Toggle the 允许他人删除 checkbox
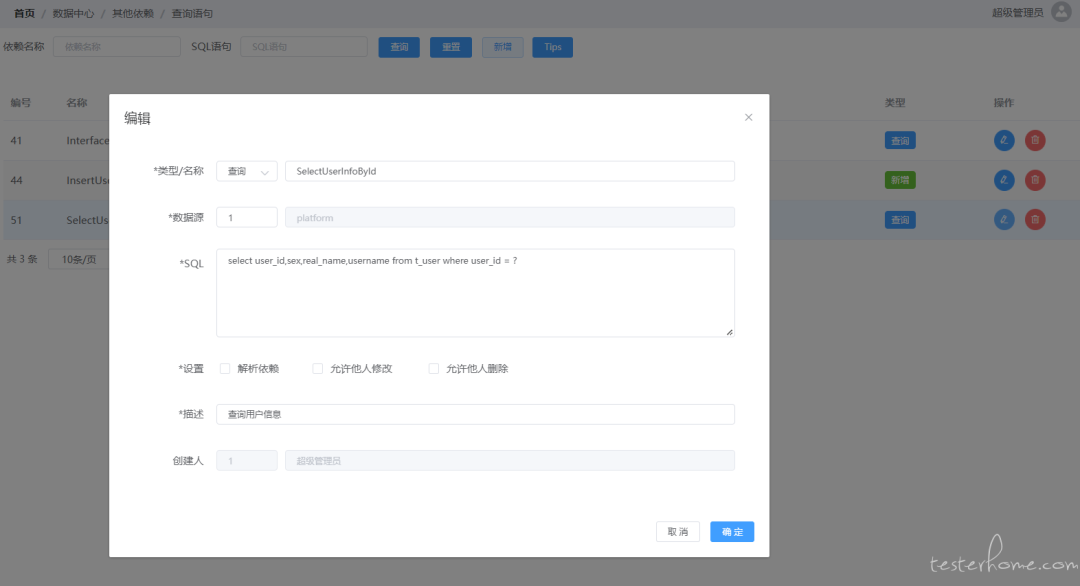 coord(433,368)
